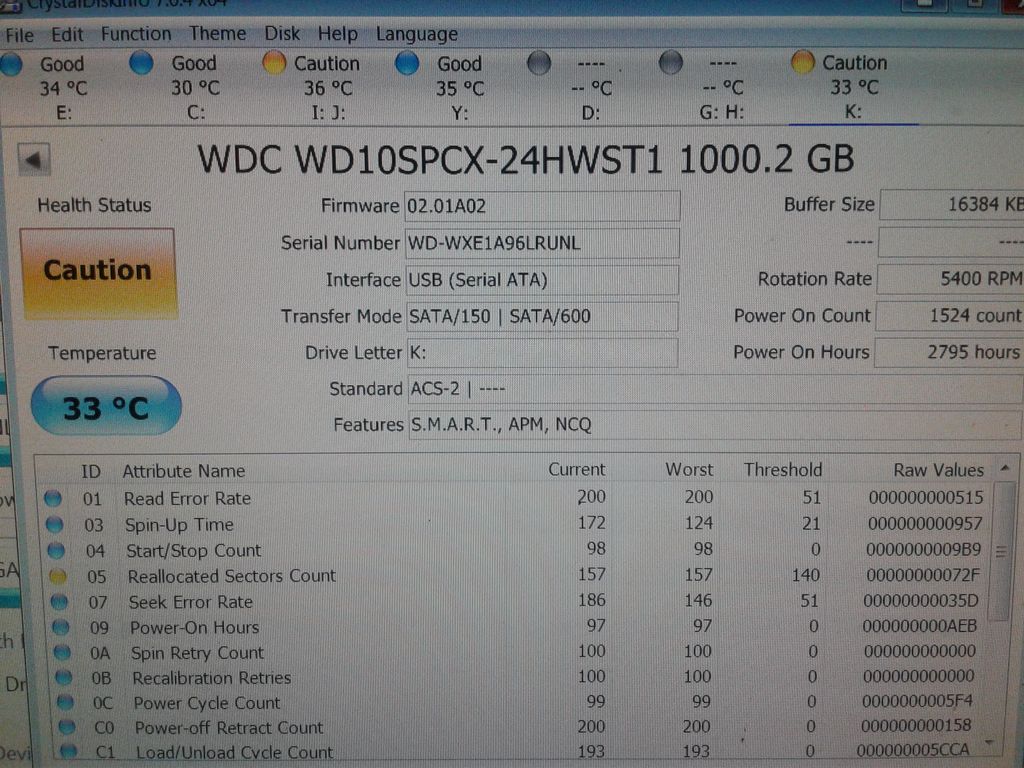Screen dimensions: 1024x768
Task: Click blue status dot for Spin Retry Count
Action: [62, 652]
